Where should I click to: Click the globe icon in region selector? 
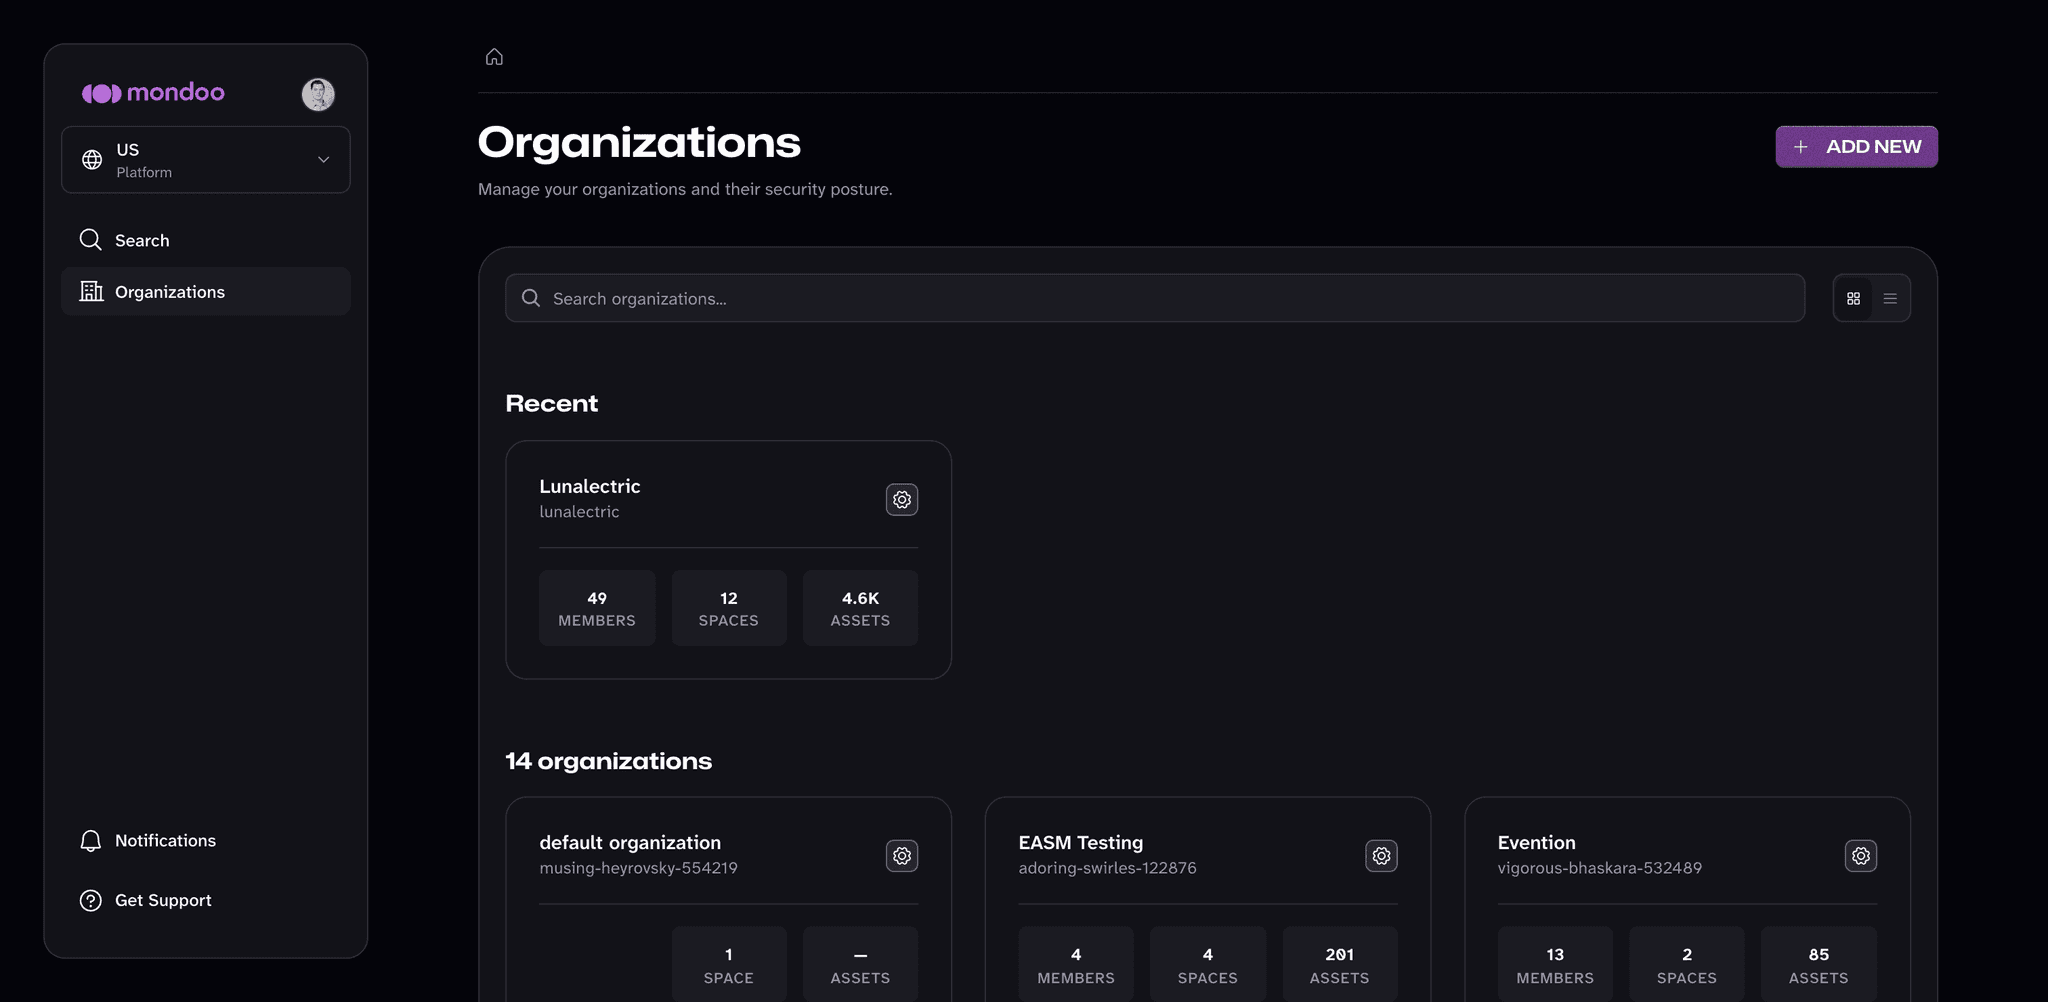[x=92, y=160]
